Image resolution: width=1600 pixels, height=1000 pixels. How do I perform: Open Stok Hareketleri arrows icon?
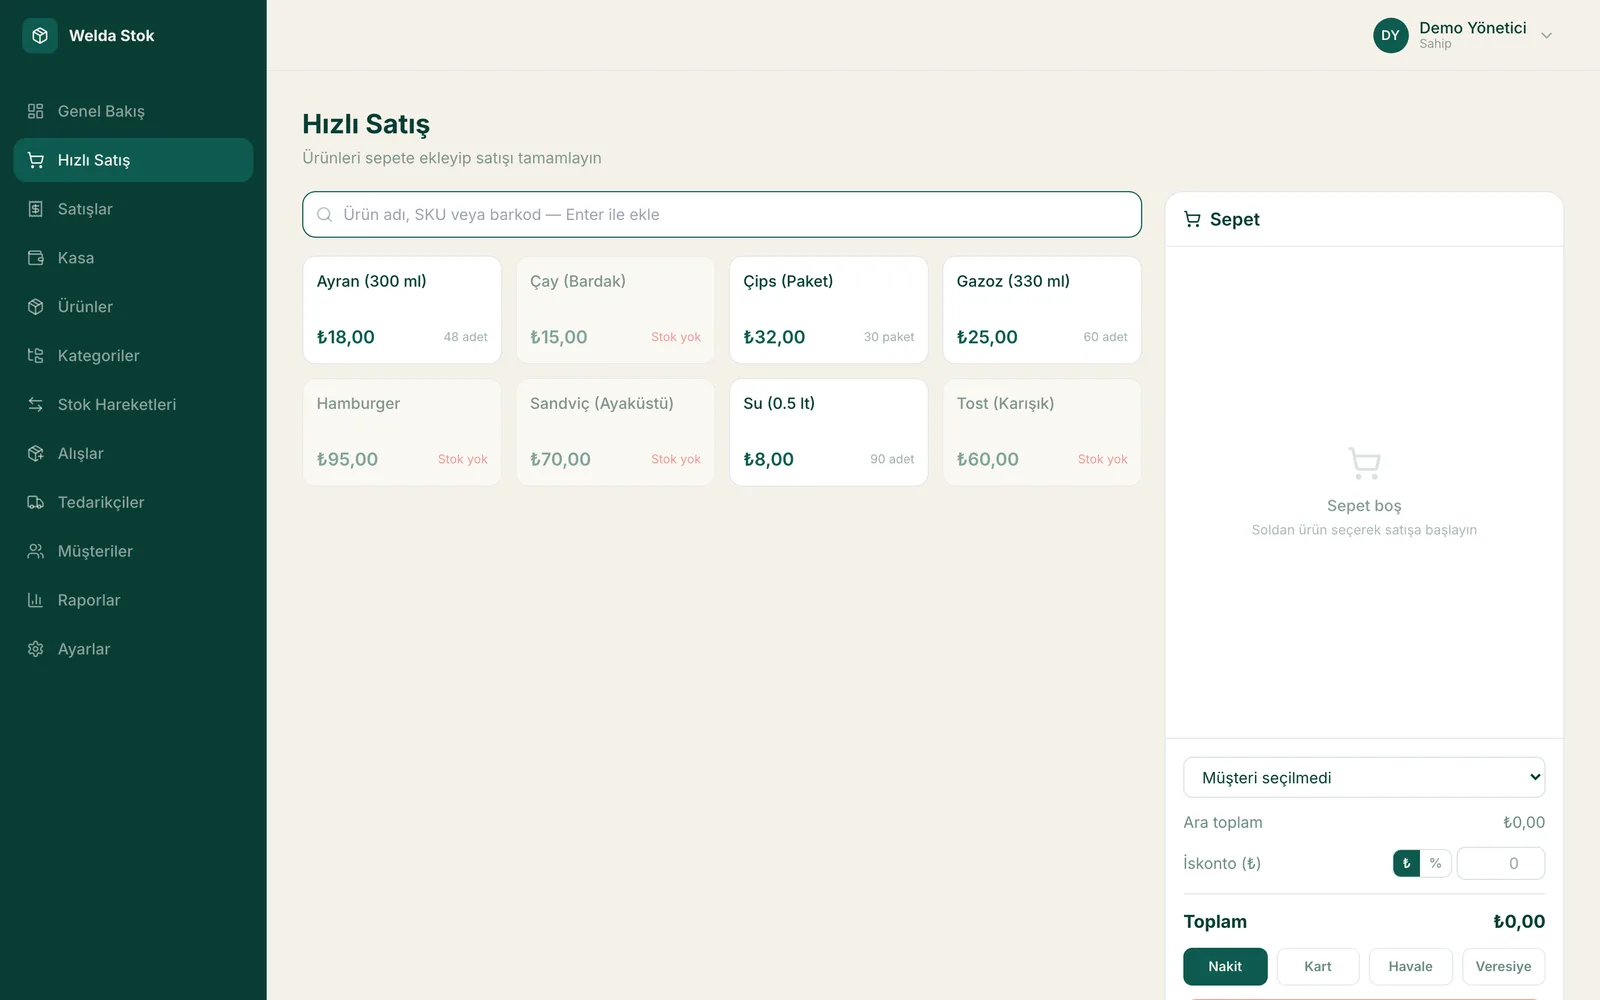click(36, 405)
